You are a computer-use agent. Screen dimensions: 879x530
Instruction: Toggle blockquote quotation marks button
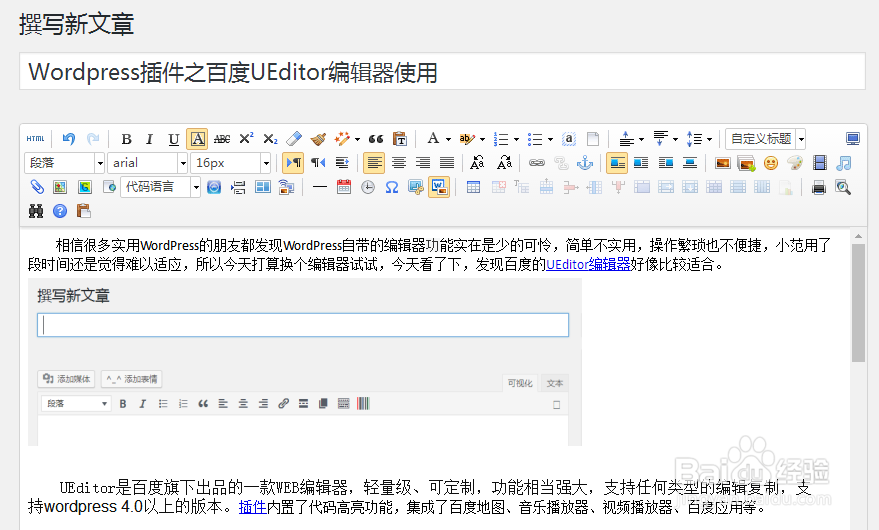376,139
